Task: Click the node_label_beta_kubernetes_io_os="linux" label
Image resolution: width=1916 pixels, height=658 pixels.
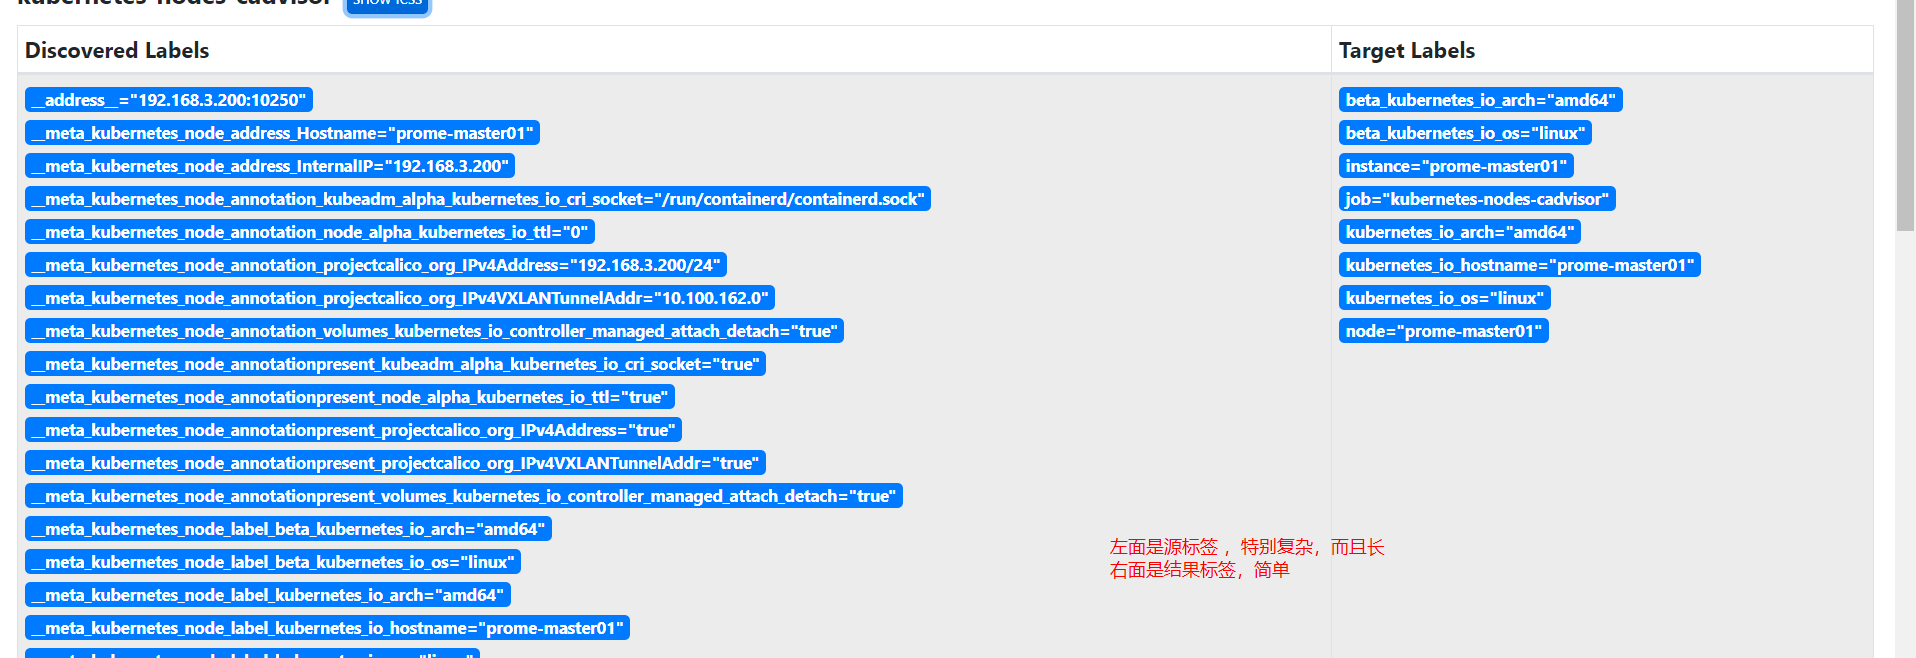Action: [x=273, y=562]
